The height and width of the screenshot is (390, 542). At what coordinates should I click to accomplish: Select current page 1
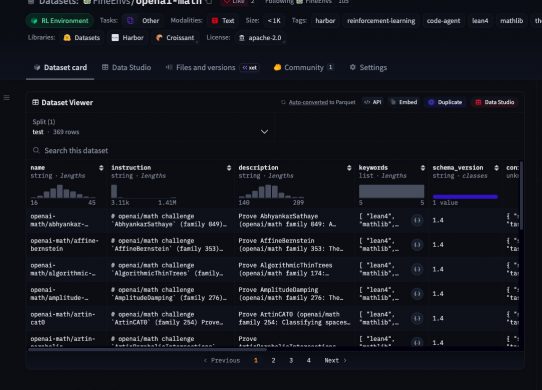point(256,361)
